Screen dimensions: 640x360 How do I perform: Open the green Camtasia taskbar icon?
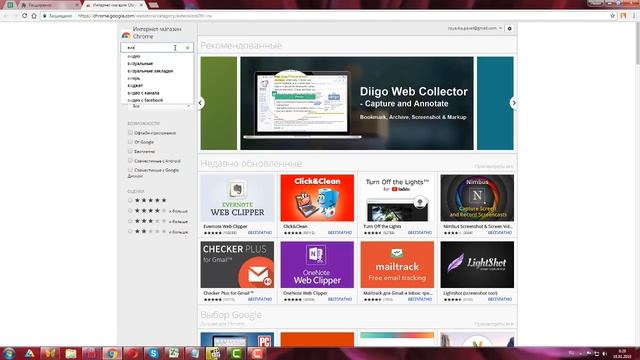(x=236, y=353)
